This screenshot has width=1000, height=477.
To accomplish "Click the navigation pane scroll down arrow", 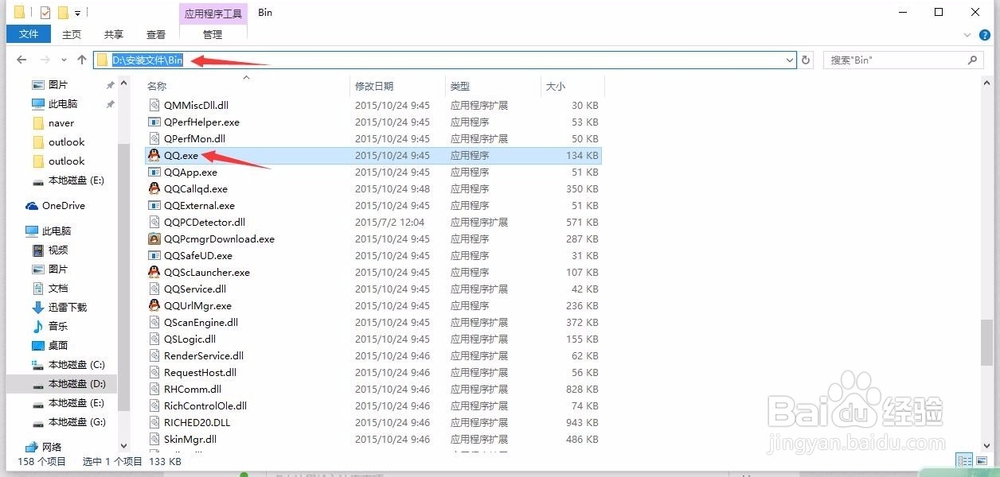I will click(x=124, y=447).
